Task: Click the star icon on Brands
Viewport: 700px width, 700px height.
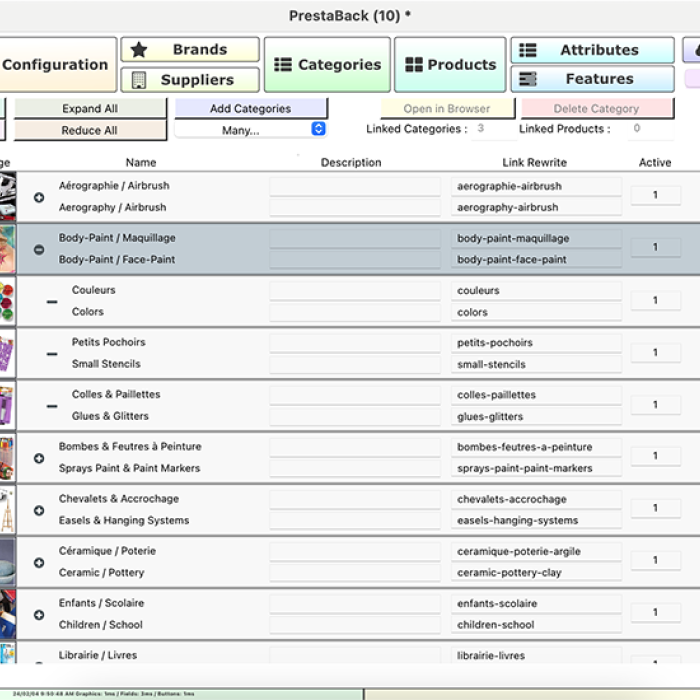Action: pyautogui.click(x=139, y=50)
